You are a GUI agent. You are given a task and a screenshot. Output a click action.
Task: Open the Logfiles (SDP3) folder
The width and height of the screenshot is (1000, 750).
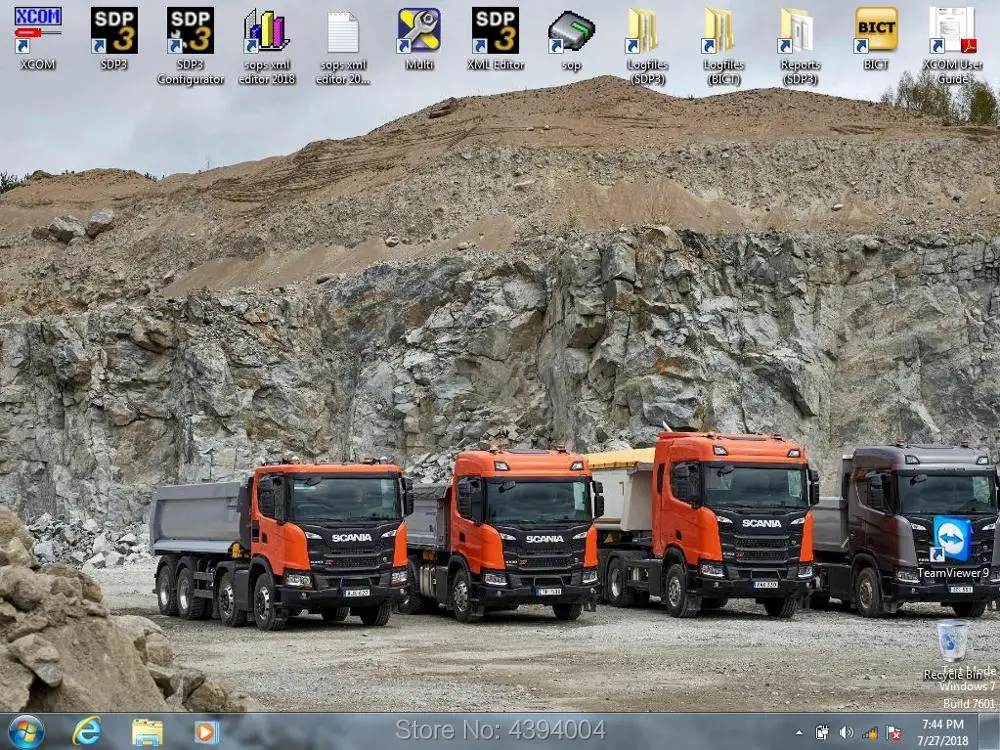click(647, 31)
